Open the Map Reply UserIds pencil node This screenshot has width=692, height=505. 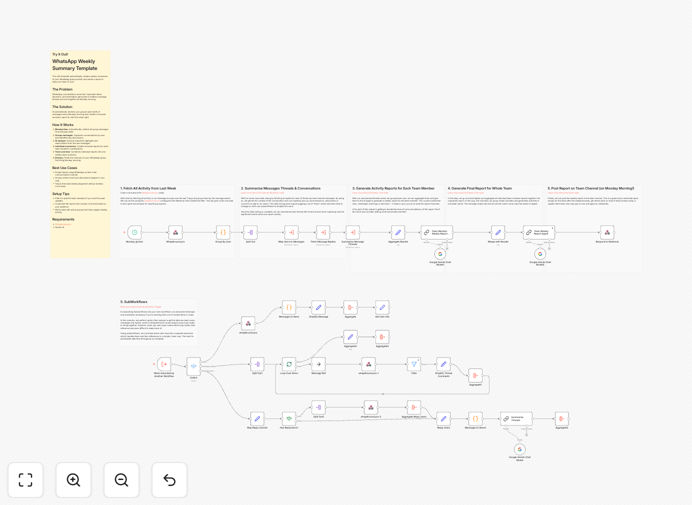click(x=257, y=418)
